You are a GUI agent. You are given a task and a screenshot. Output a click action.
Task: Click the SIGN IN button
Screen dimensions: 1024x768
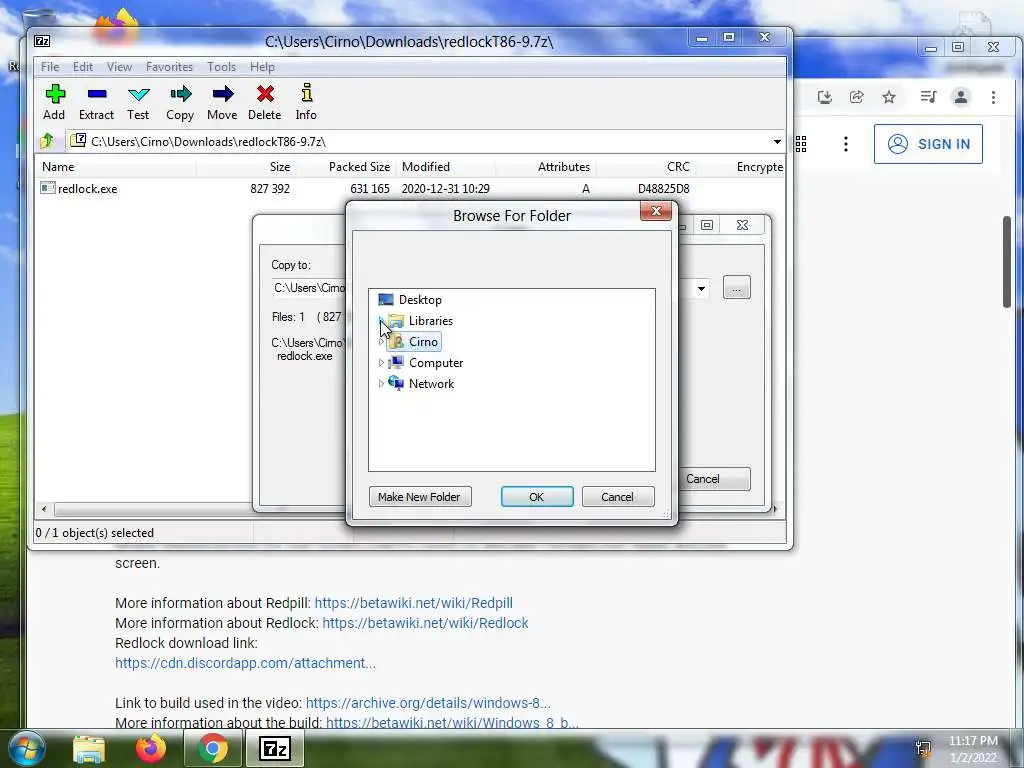coord(928,144)
